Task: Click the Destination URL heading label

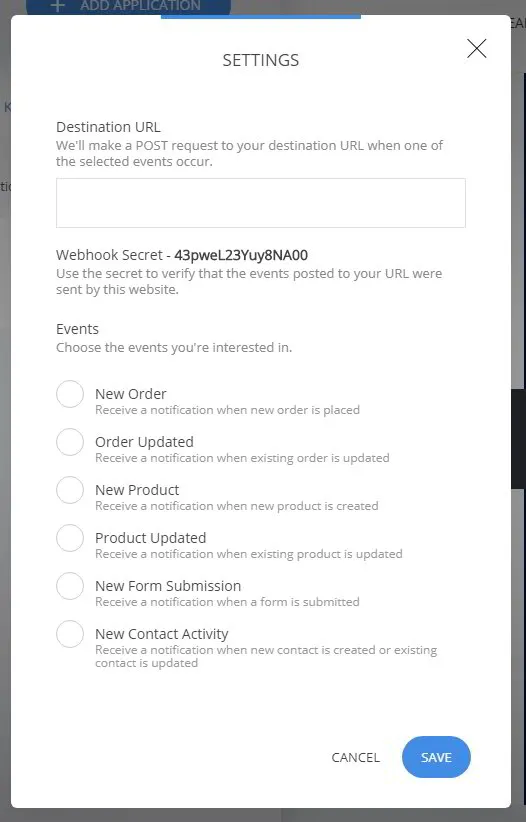Action: click(x=108, y=127)
